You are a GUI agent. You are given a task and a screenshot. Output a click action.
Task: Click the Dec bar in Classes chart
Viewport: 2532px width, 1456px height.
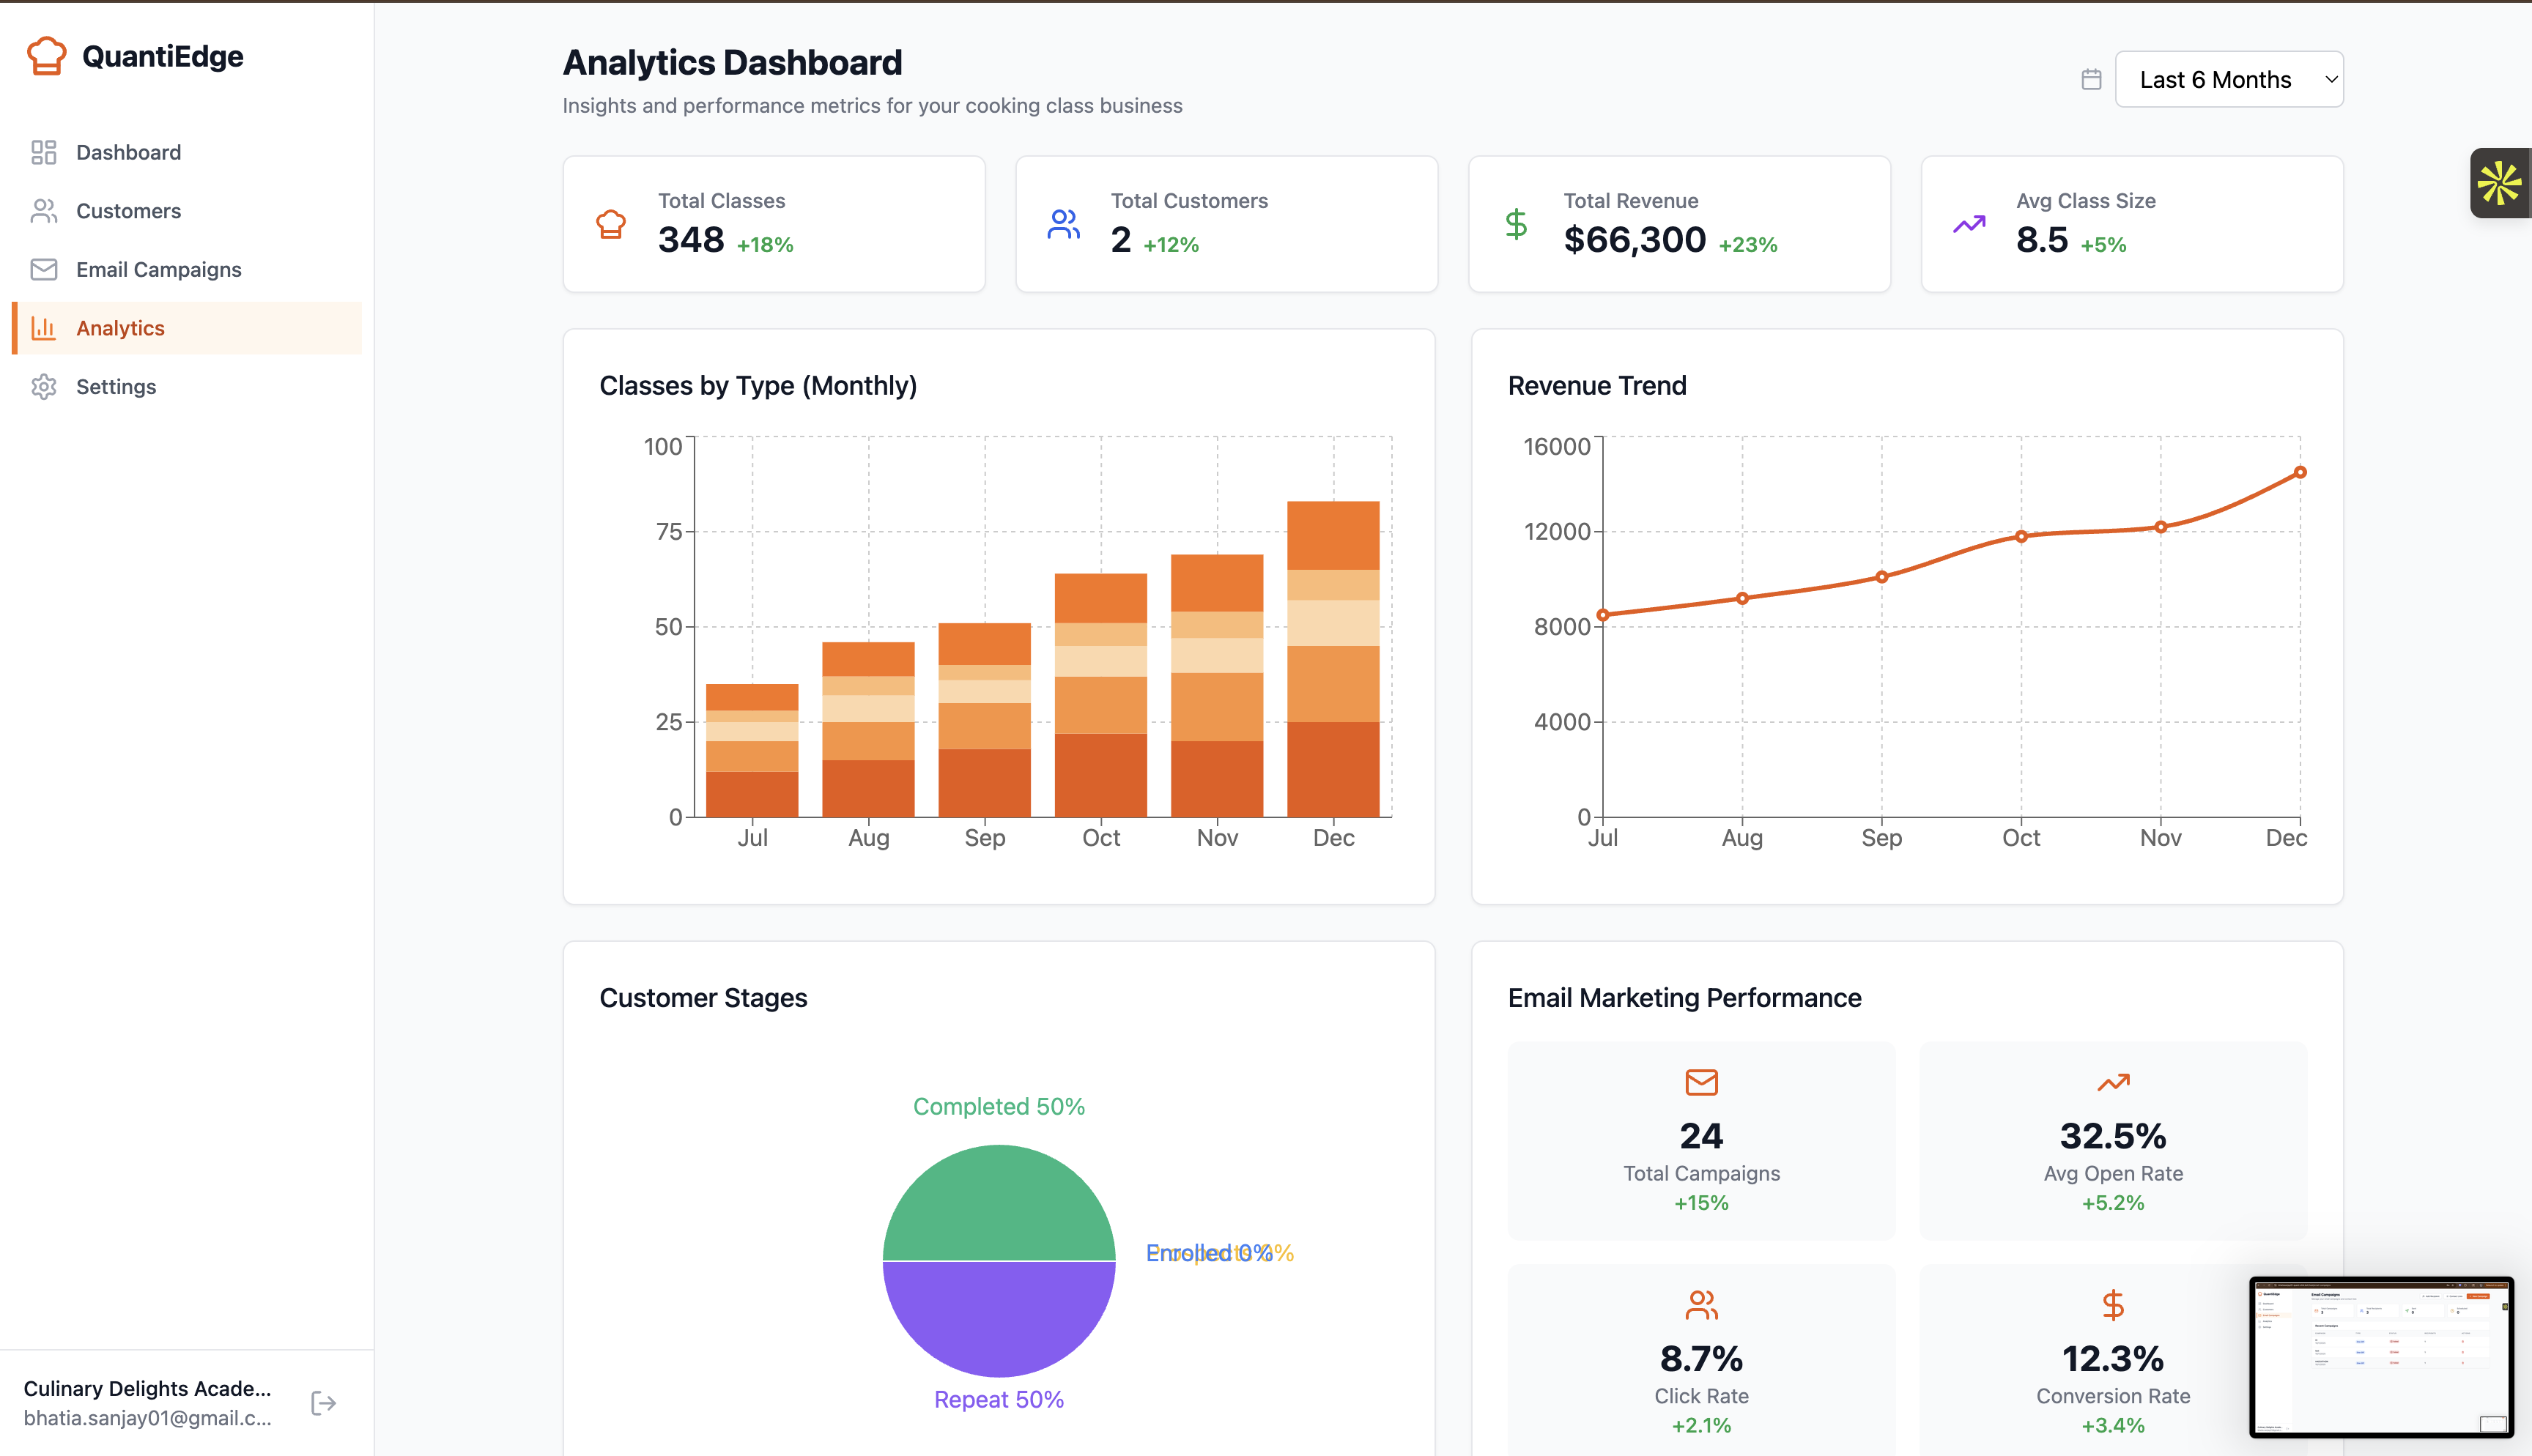pos(1333,660)
